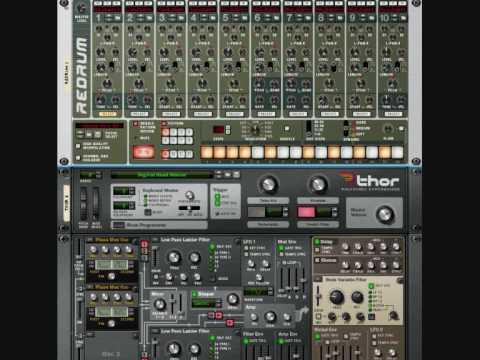Enable Channel 8&9 Exclusive checkbox

pyautogui.click(x=78, y=157)
